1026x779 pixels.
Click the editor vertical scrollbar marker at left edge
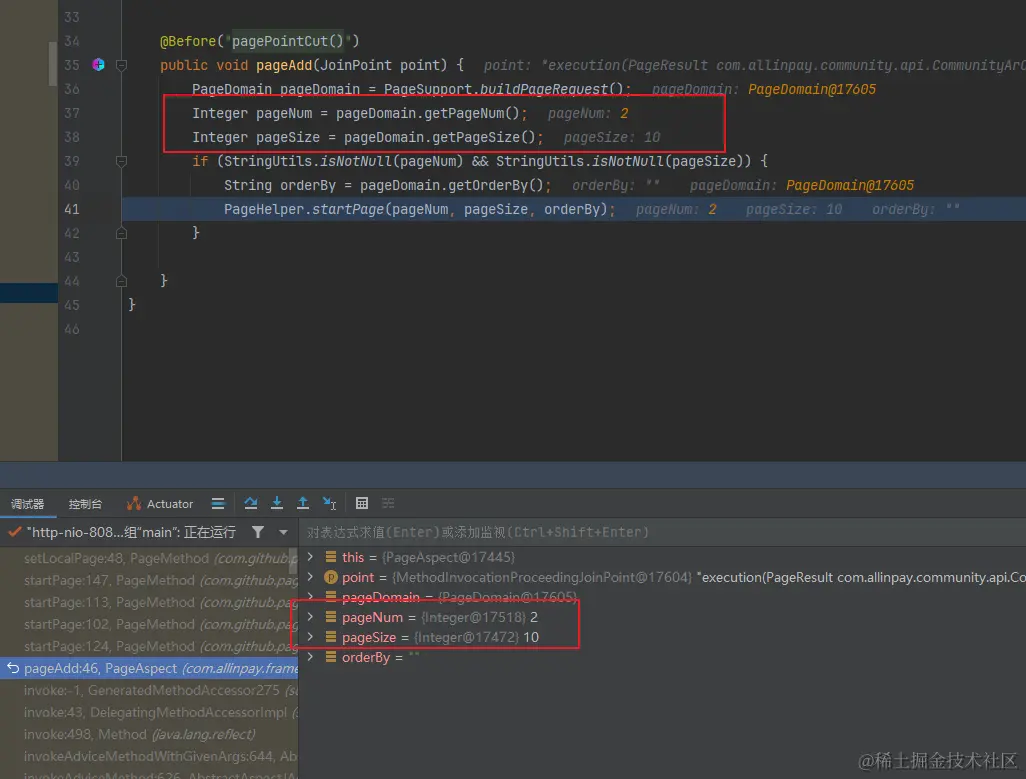52,63
